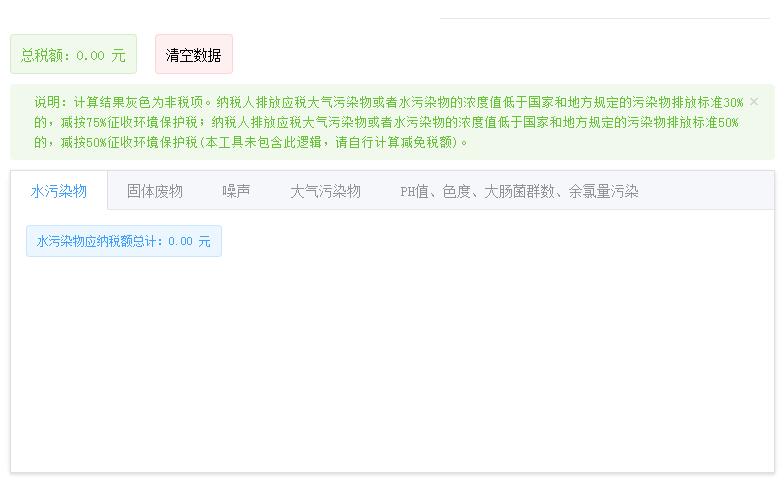784x484 pixels.
Task: Click the 元 unit in the 总税额 box
Action: tap(119, 55)
